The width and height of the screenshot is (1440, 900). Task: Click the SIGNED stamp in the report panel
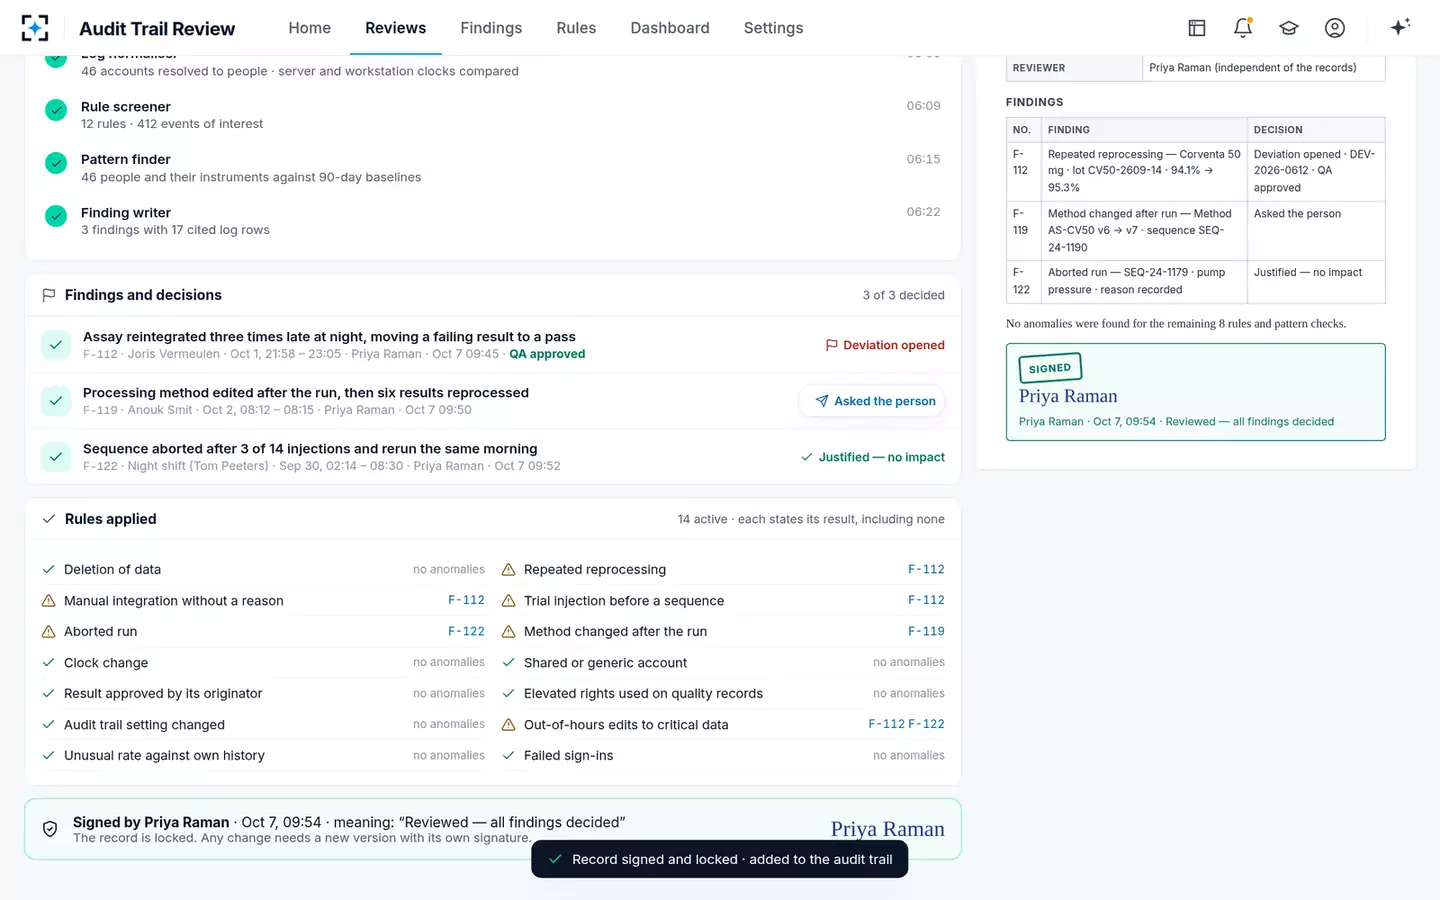coord(1050,368)
